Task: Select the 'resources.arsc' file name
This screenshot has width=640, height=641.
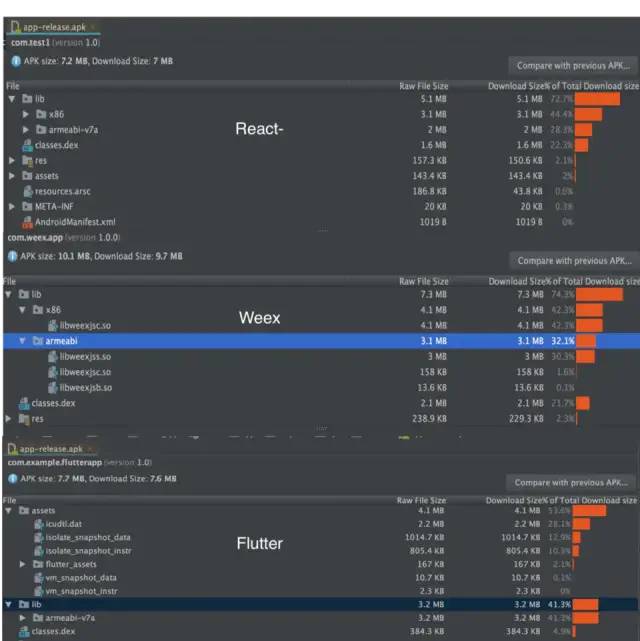Action: 63,191
